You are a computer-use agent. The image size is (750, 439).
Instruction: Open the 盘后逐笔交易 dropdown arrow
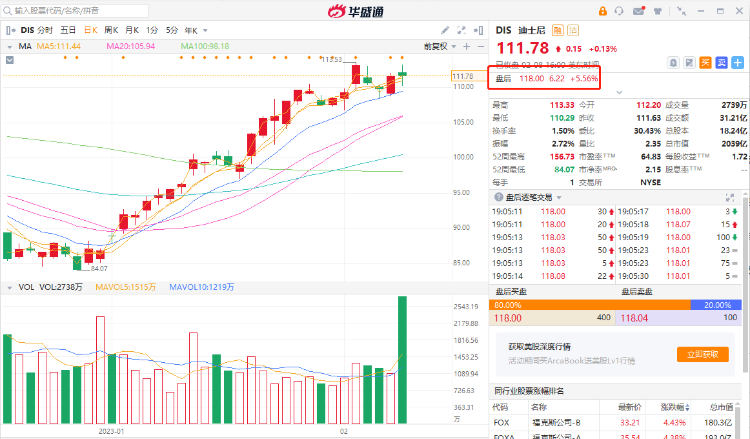559,198
